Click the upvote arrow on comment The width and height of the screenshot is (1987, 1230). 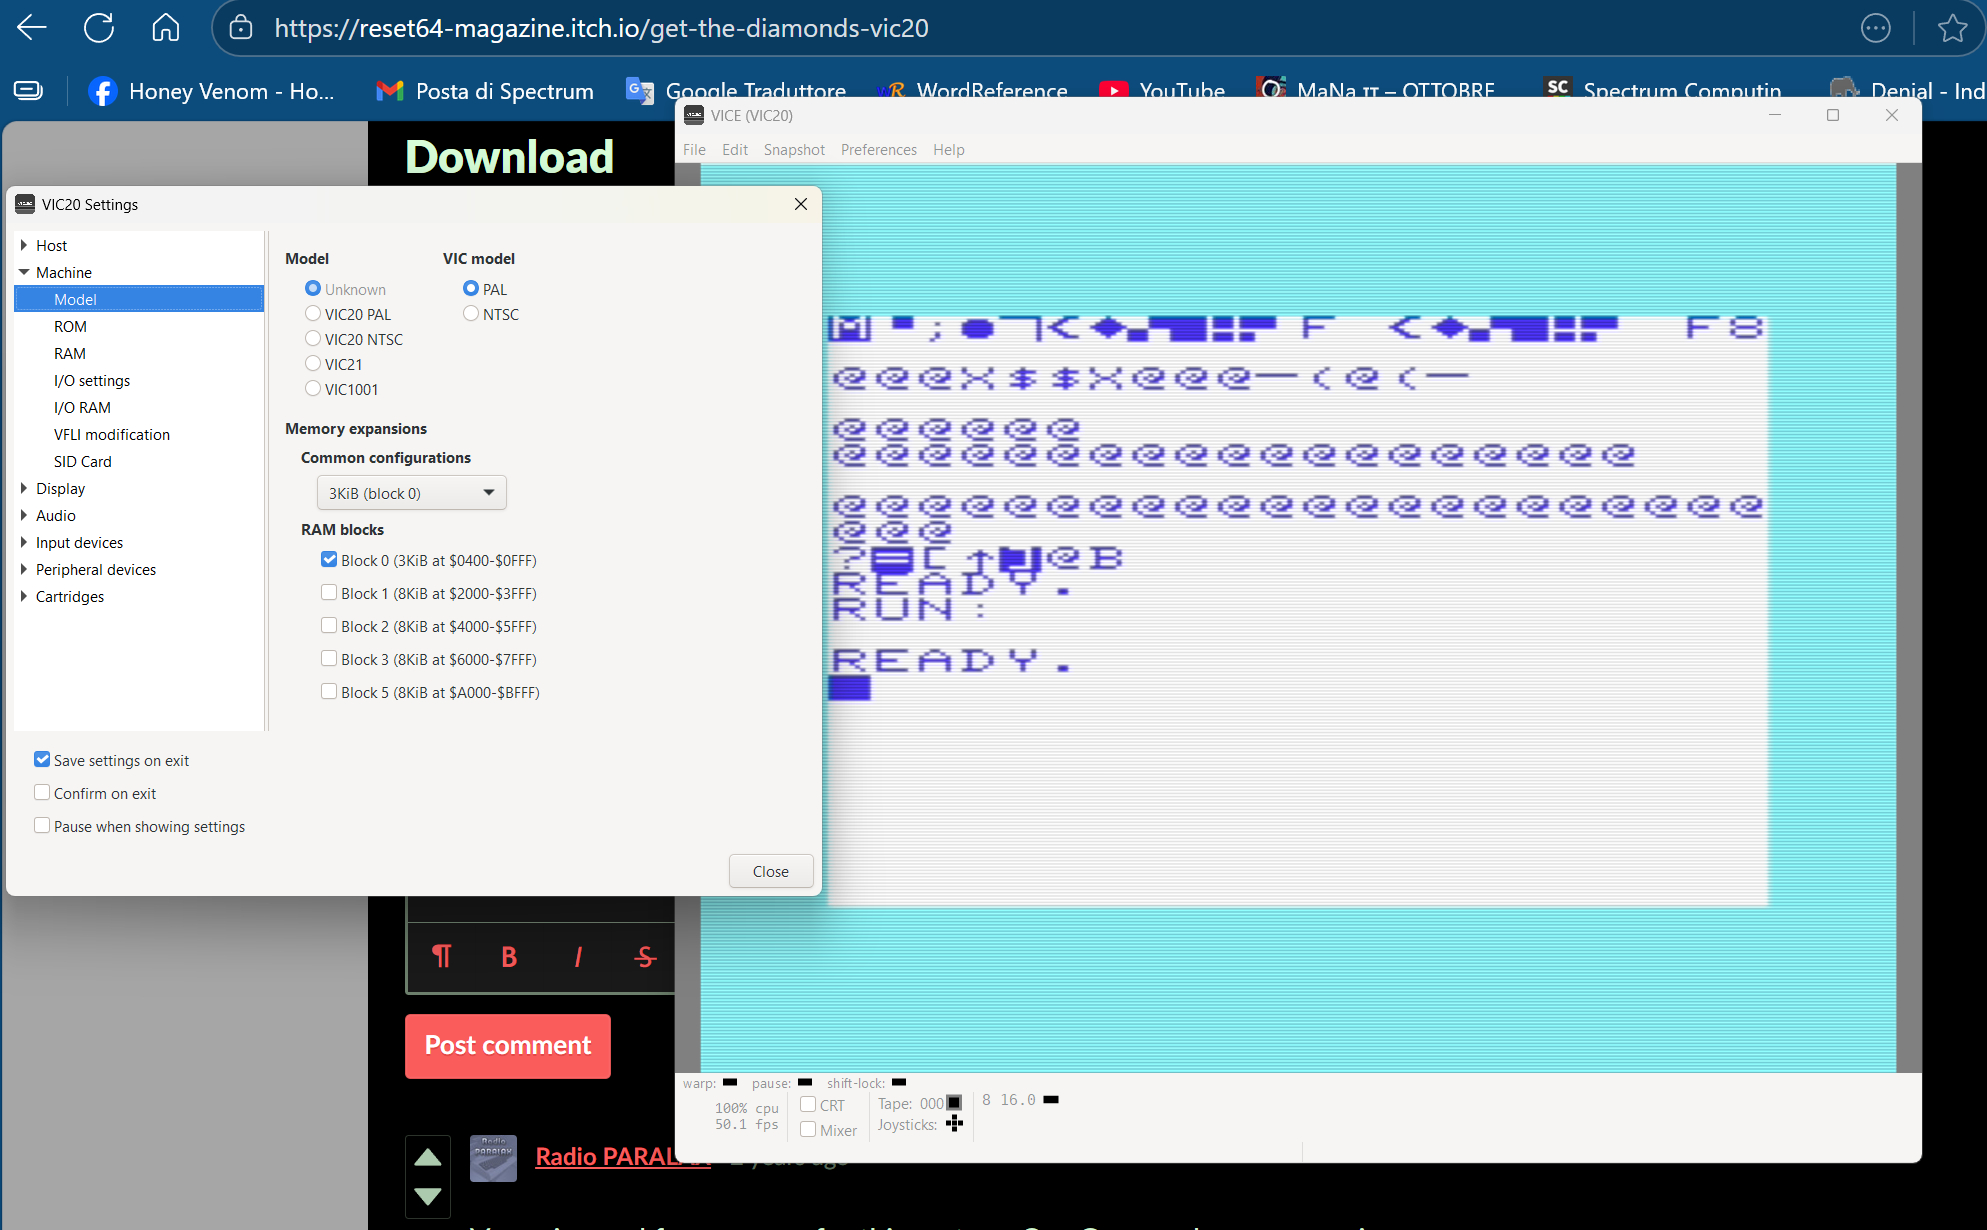click(428, 1157)
